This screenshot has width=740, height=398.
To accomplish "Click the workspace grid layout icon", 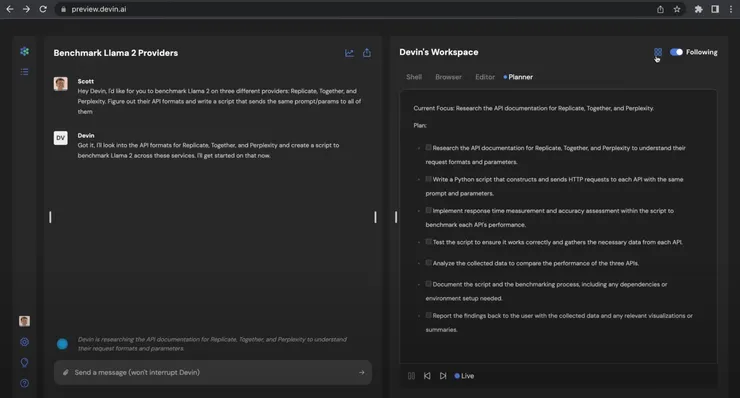I will (657, 52).
